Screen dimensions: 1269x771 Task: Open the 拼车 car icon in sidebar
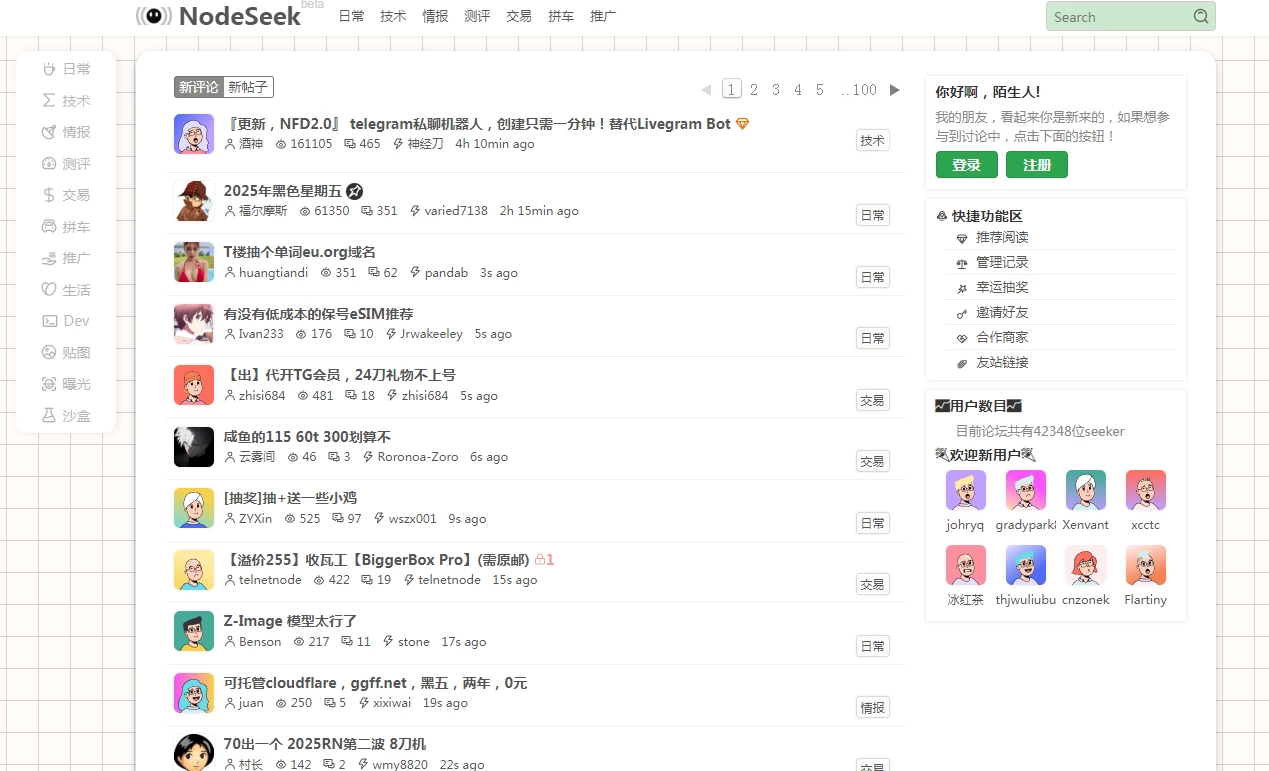point(48,227)
